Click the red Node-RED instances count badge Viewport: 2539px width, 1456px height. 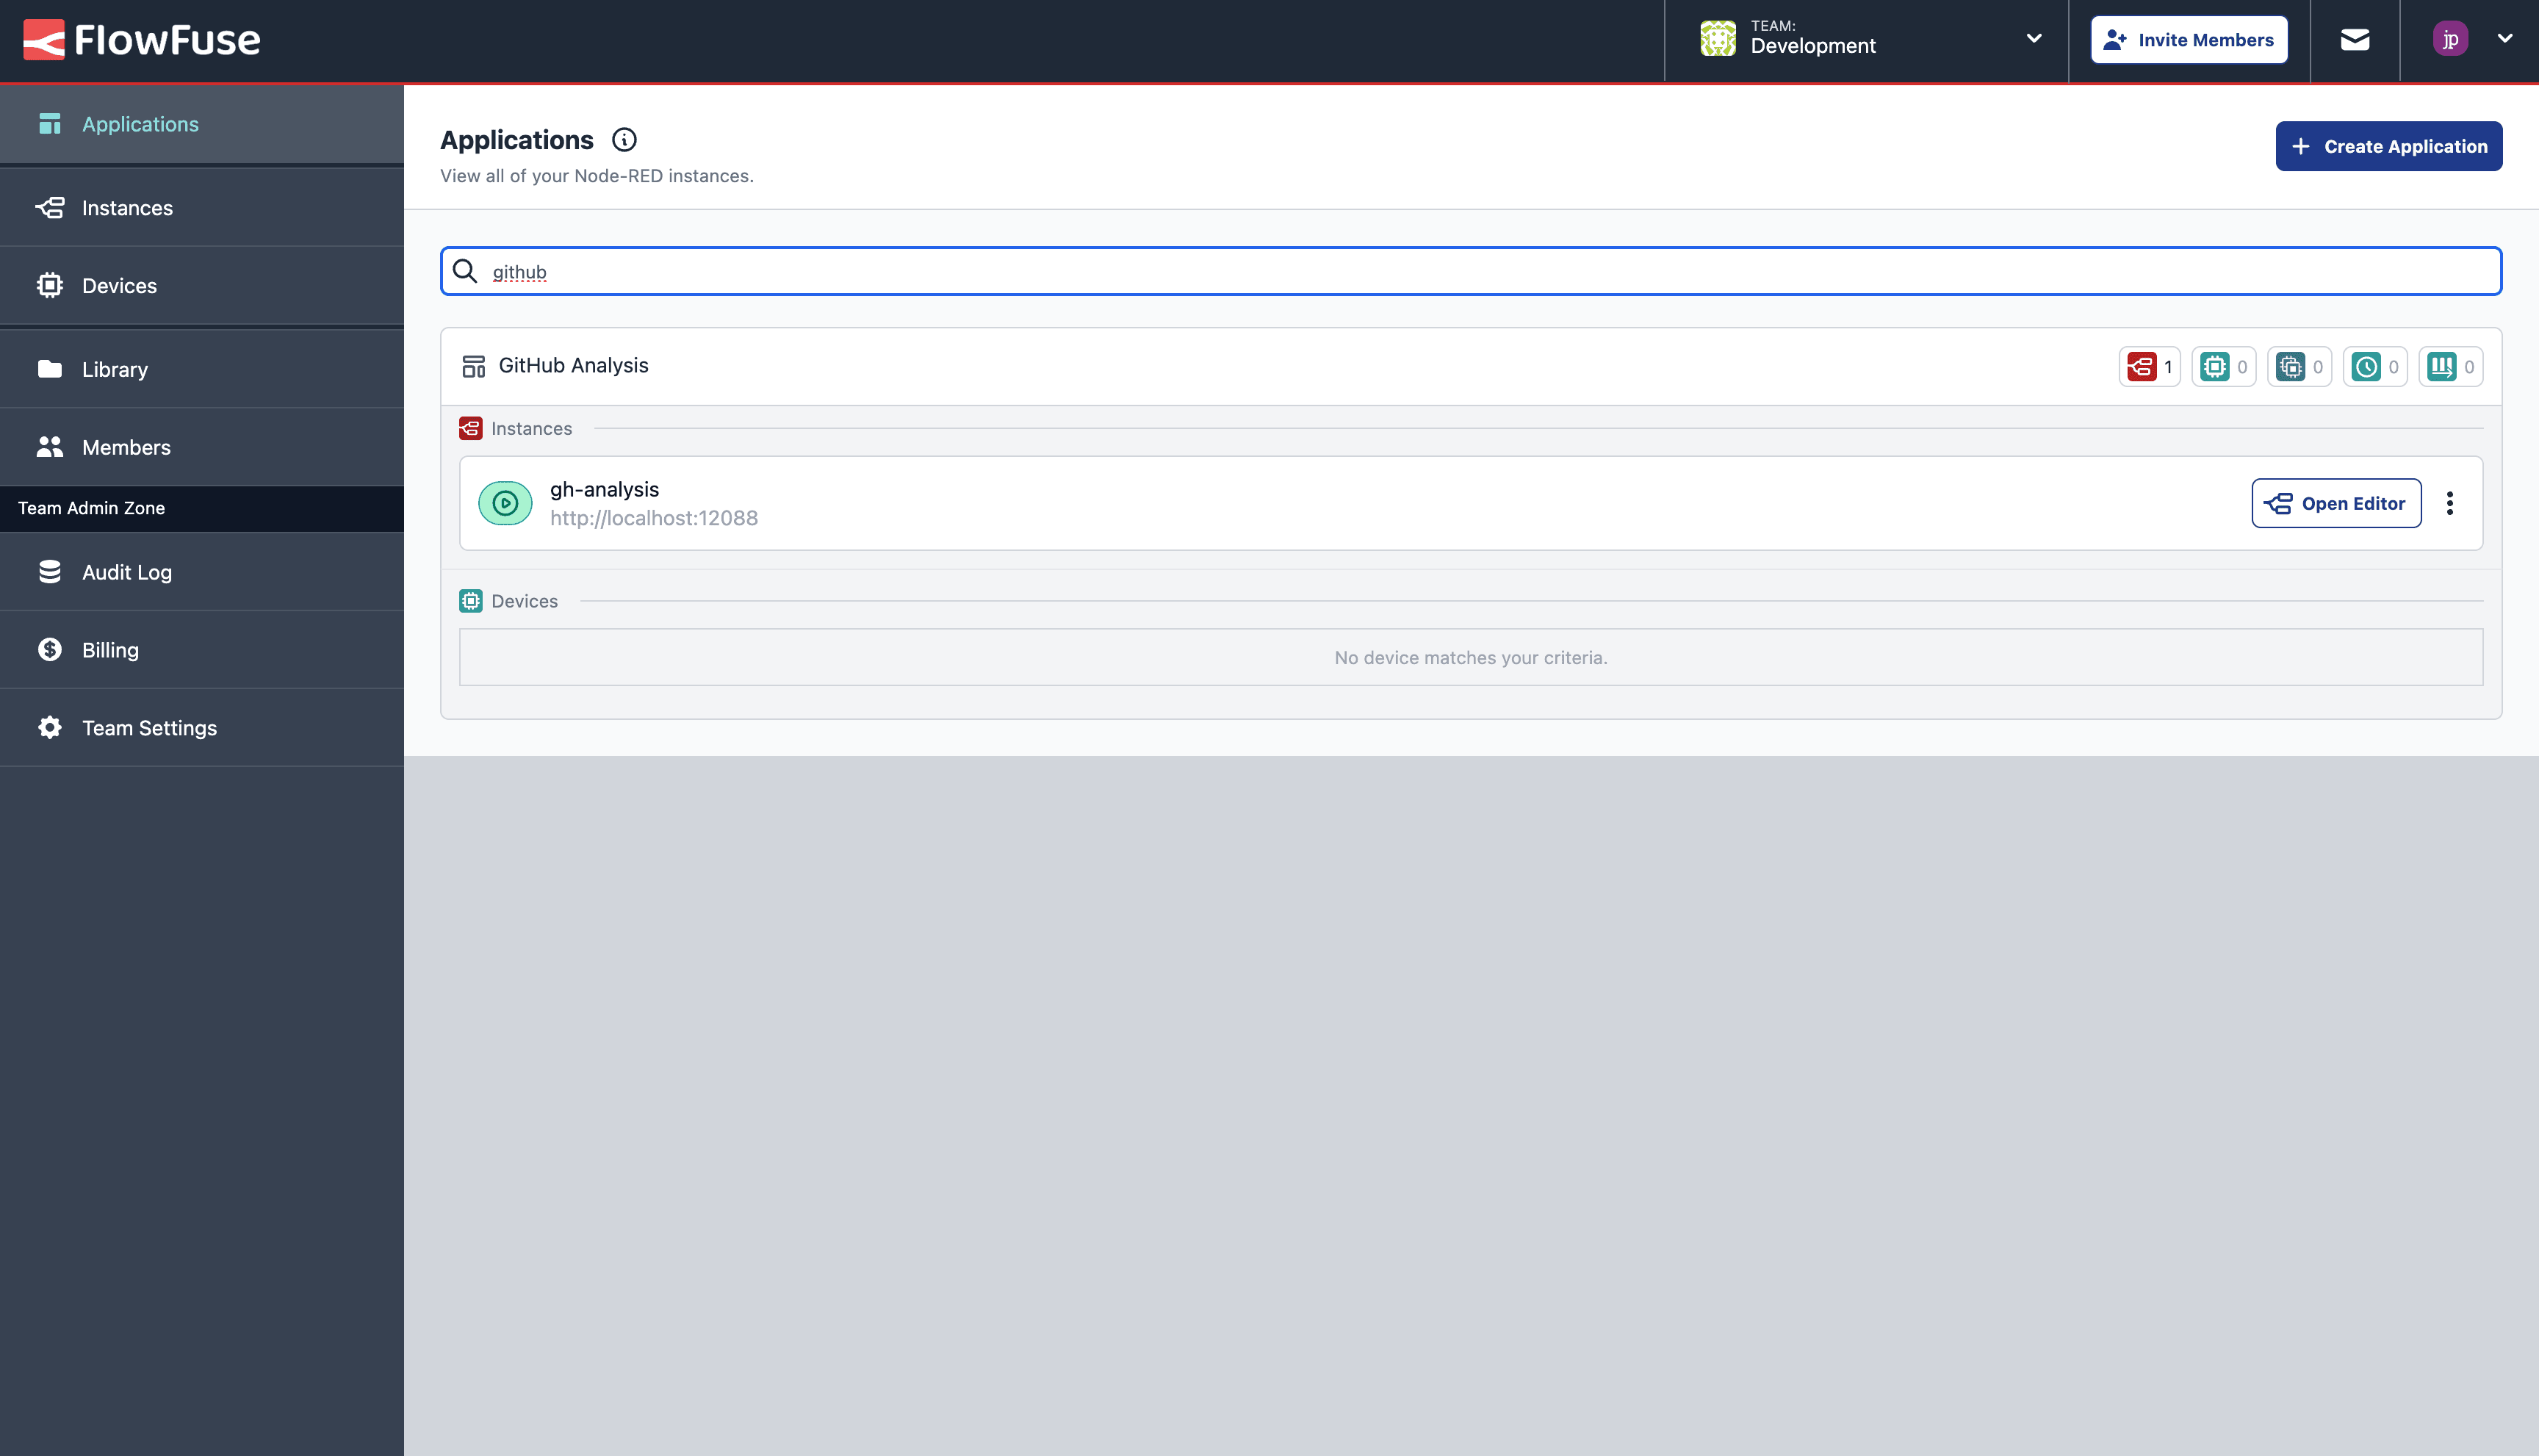[2148, 366]
